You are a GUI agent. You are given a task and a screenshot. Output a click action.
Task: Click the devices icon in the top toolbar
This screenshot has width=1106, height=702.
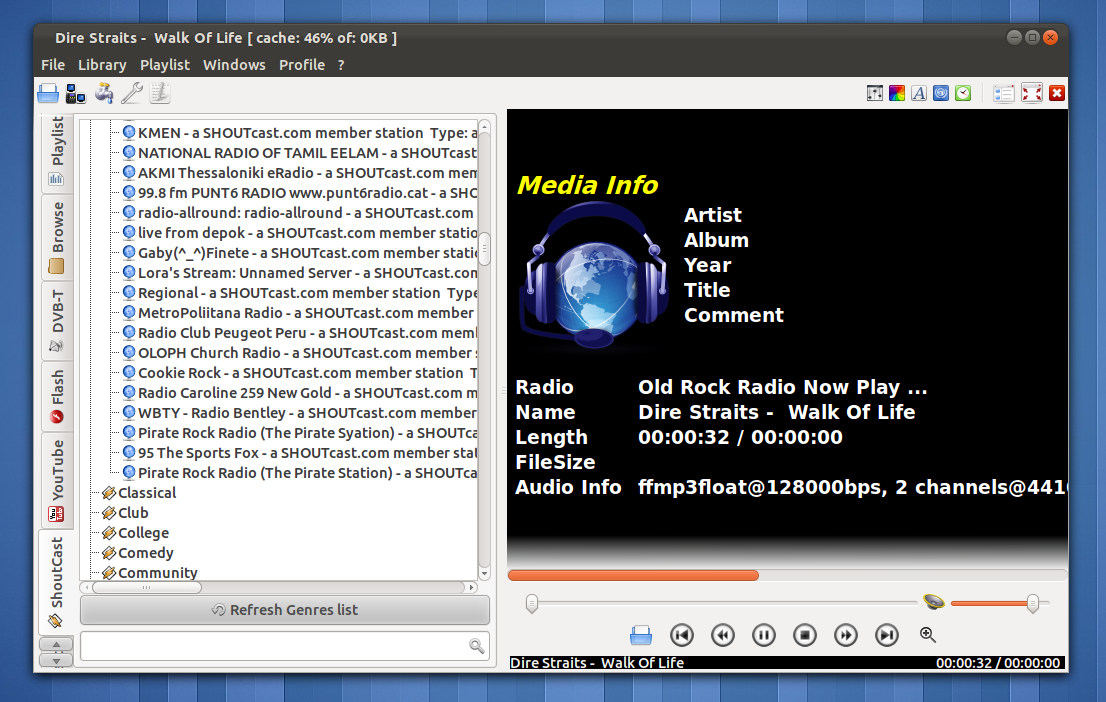75,93
